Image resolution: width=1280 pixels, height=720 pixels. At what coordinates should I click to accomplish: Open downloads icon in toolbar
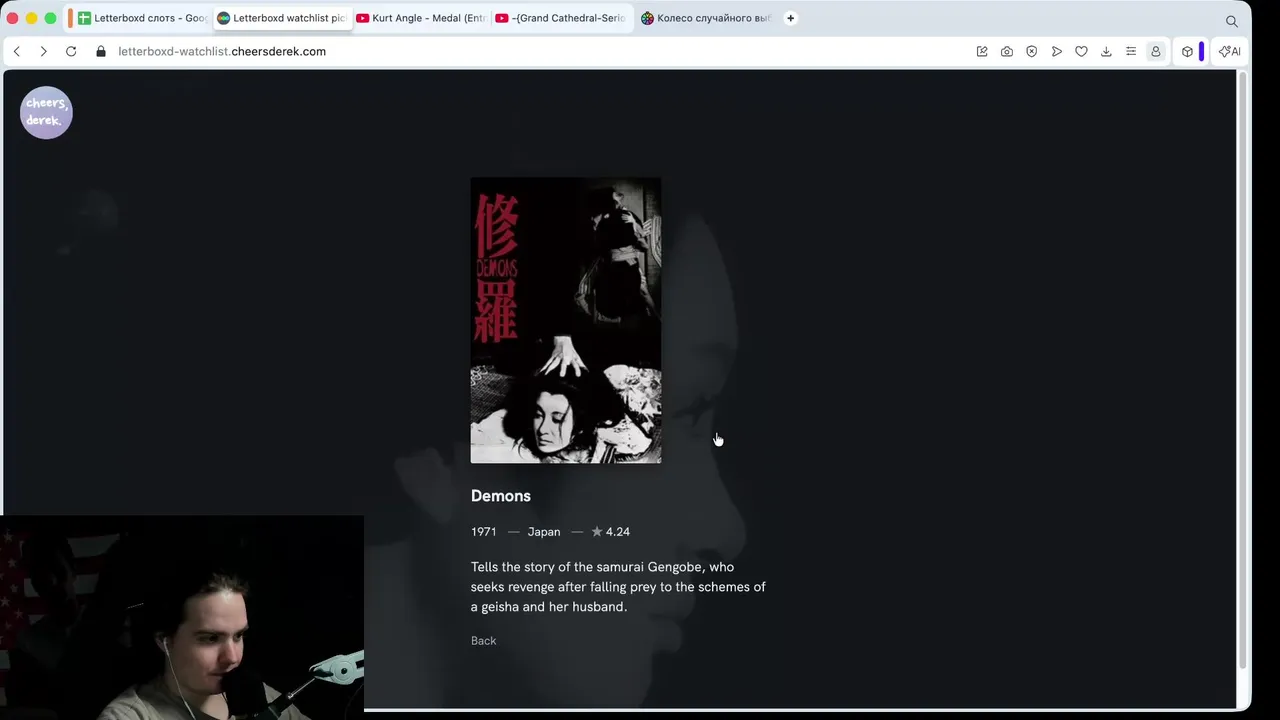click(x=1106, y=51)
